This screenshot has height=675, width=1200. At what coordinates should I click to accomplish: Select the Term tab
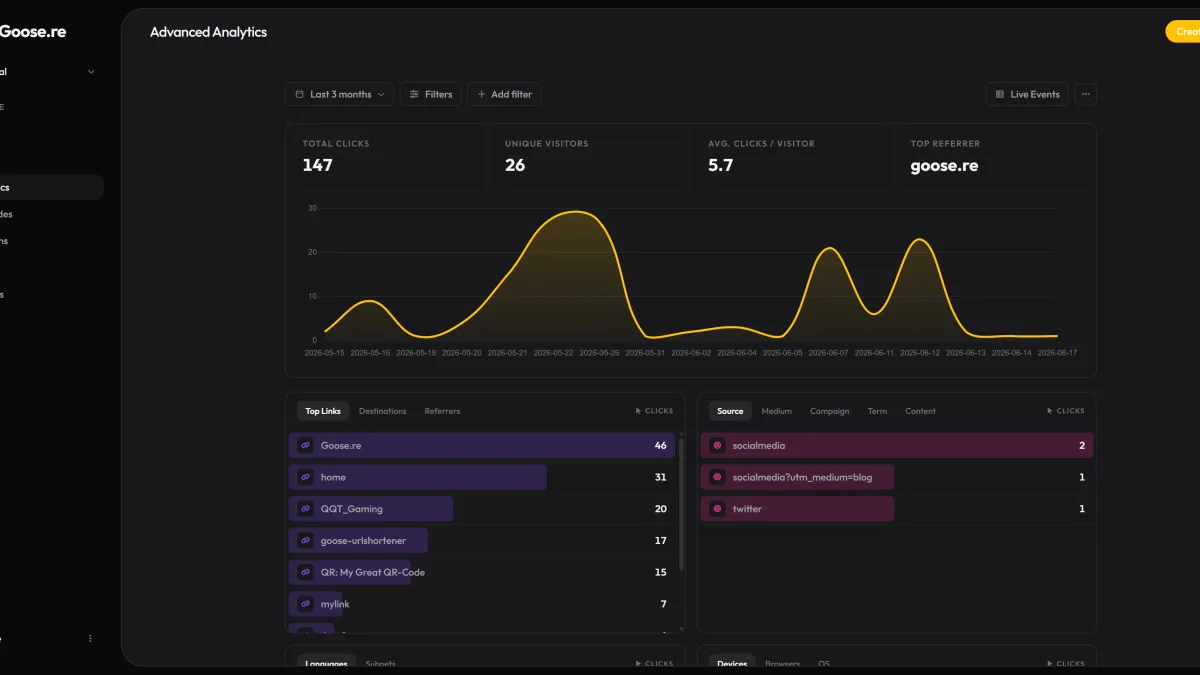click(x=877, y=411)
